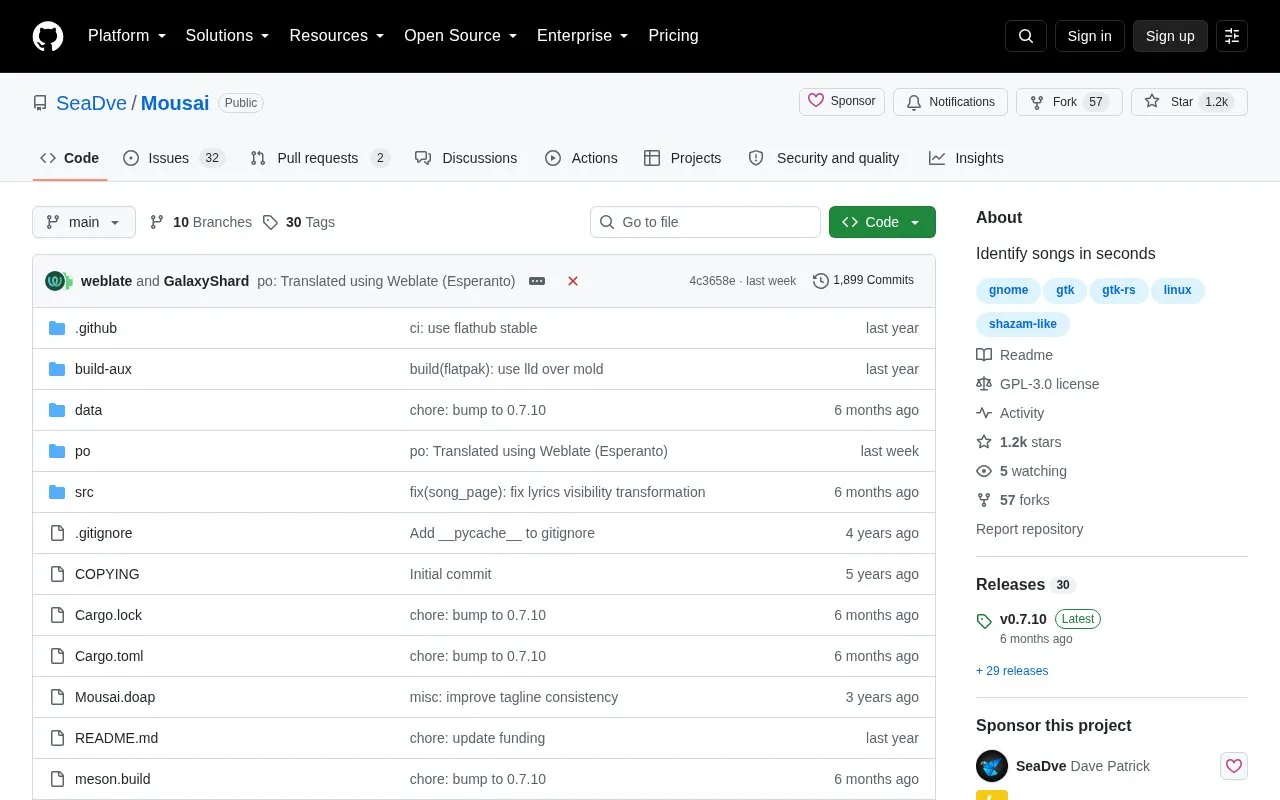Open the Projects tab
This screenshot has width=1280, height=800.
click(682, 158)
